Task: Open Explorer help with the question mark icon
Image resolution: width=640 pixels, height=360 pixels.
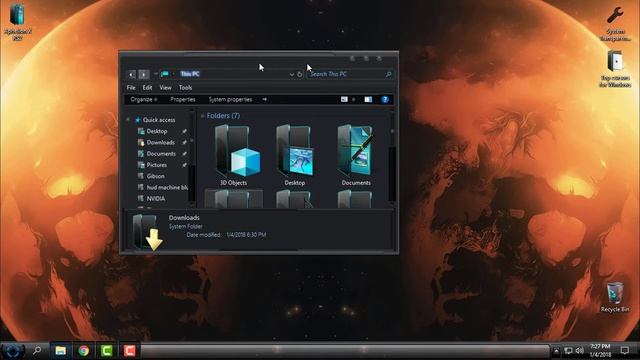Action: [x=384, y=99]
